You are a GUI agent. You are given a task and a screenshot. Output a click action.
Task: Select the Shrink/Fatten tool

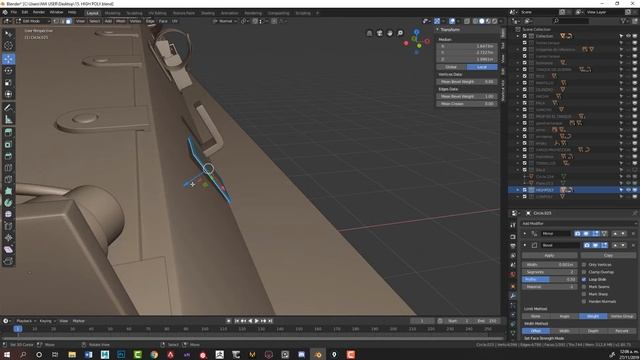(8, 238)
